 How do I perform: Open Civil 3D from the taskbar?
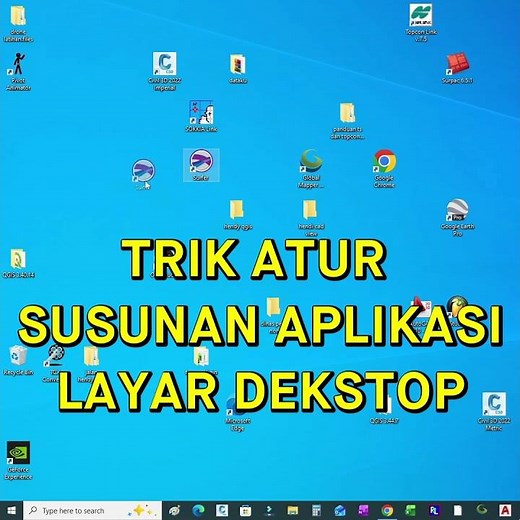point(222,510)
